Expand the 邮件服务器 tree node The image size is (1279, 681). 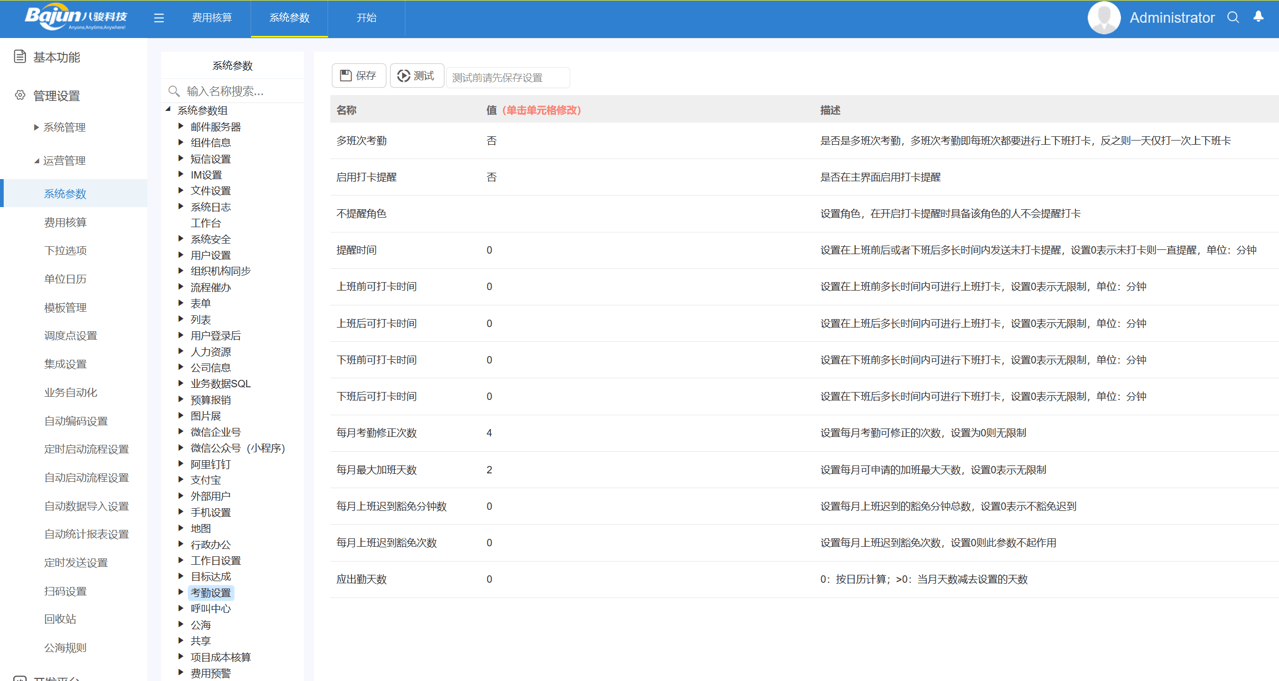pyautogui.click(x=183, y=126)
